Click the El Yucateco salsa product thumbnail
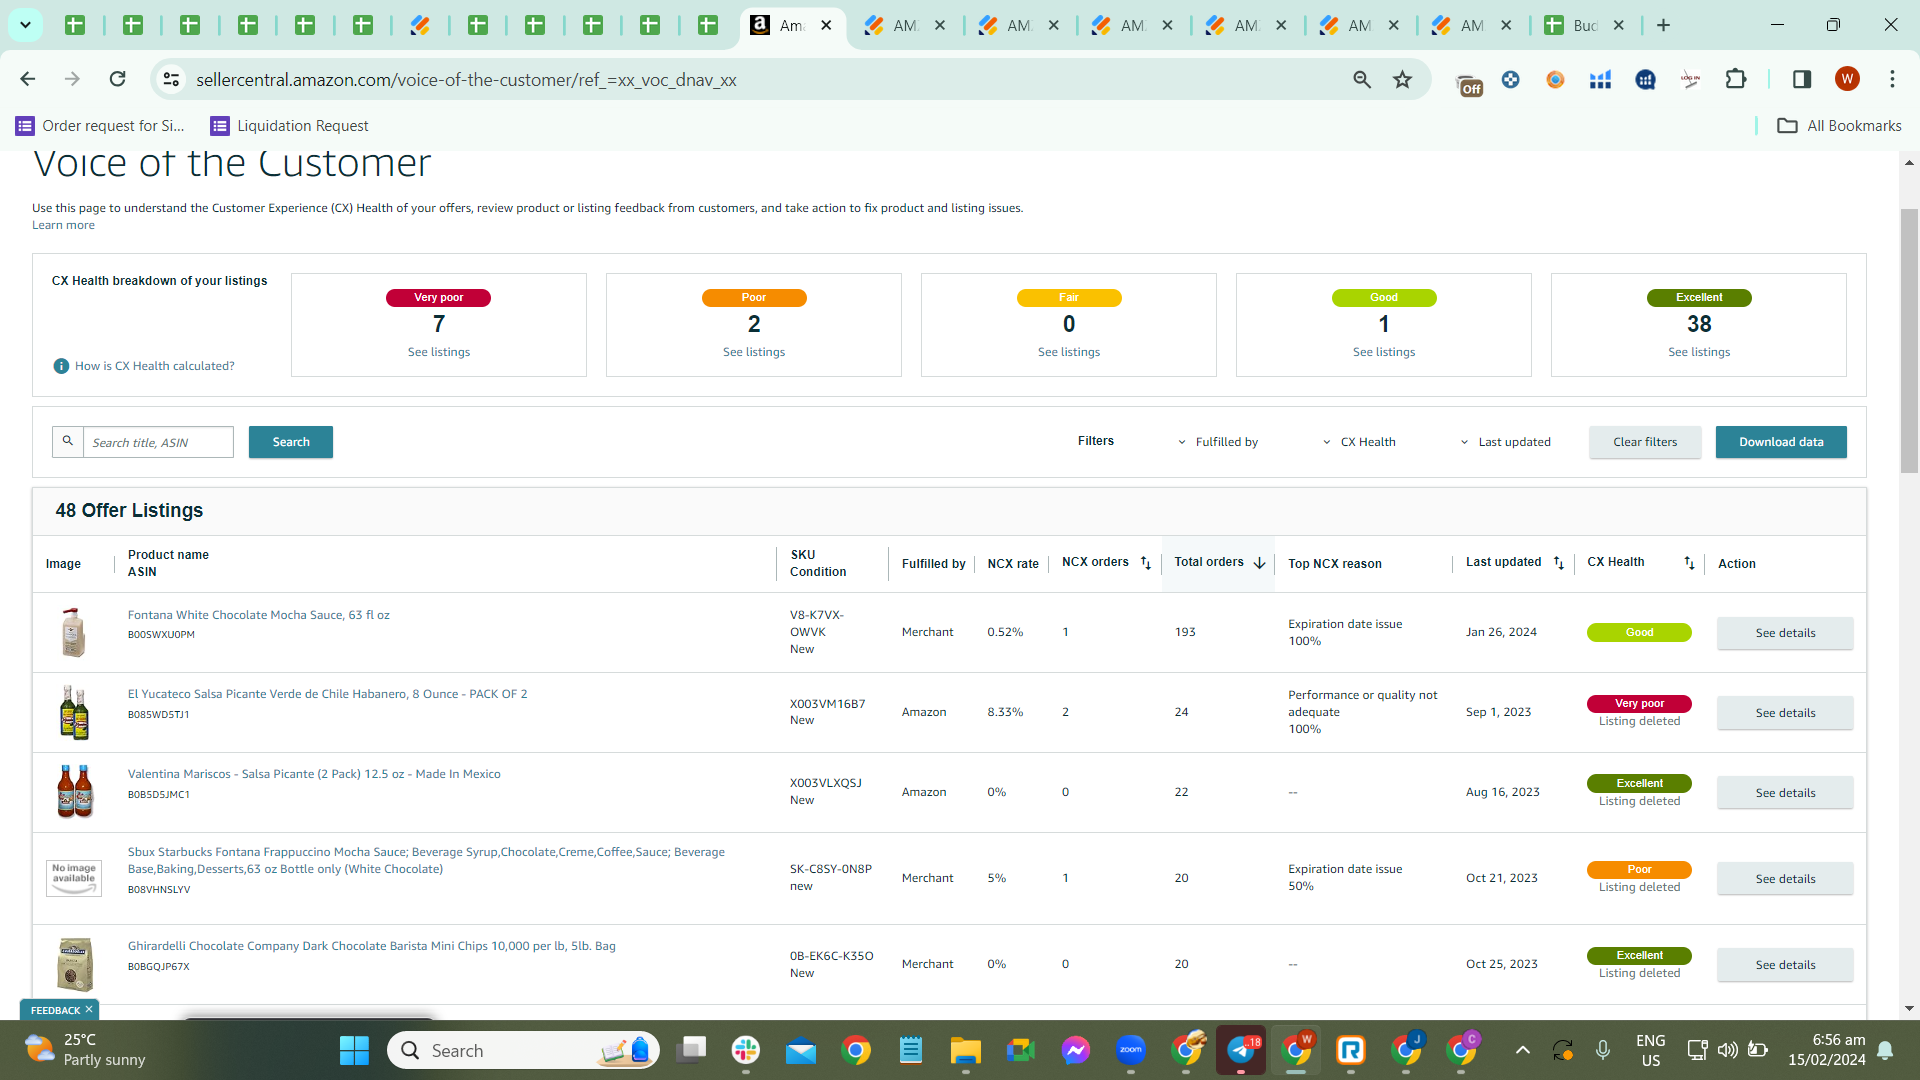Screen dimensions: 1920x1080 click(x=74, y=712)
